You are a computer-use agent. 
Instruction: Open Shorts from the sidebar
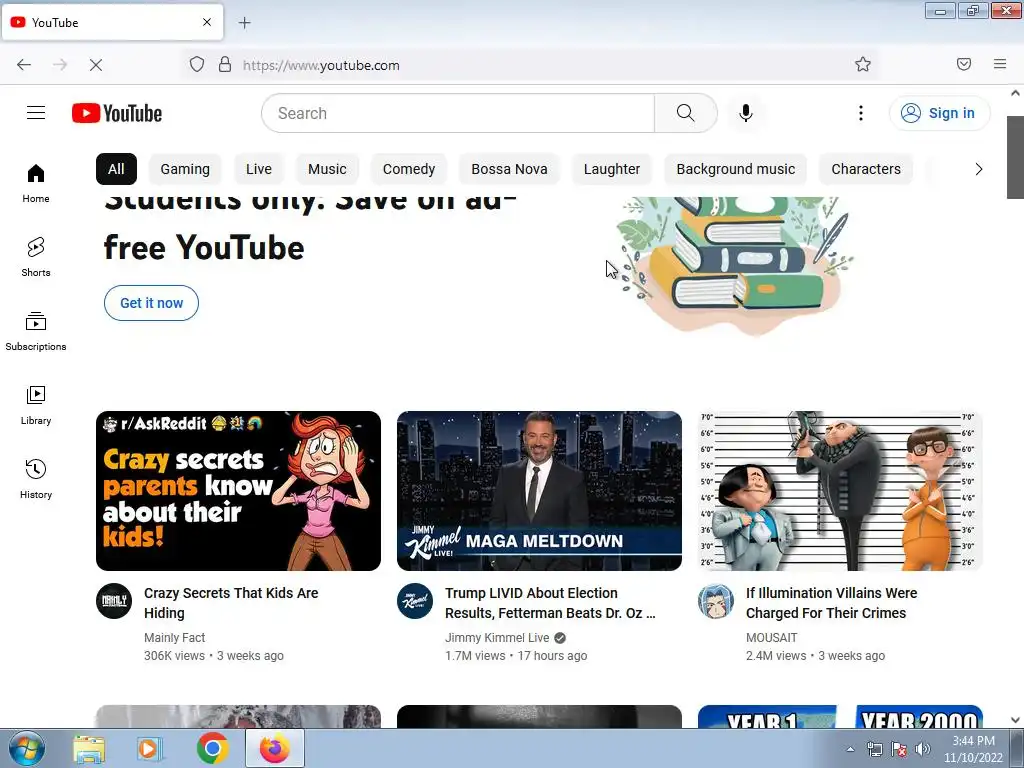36,257
